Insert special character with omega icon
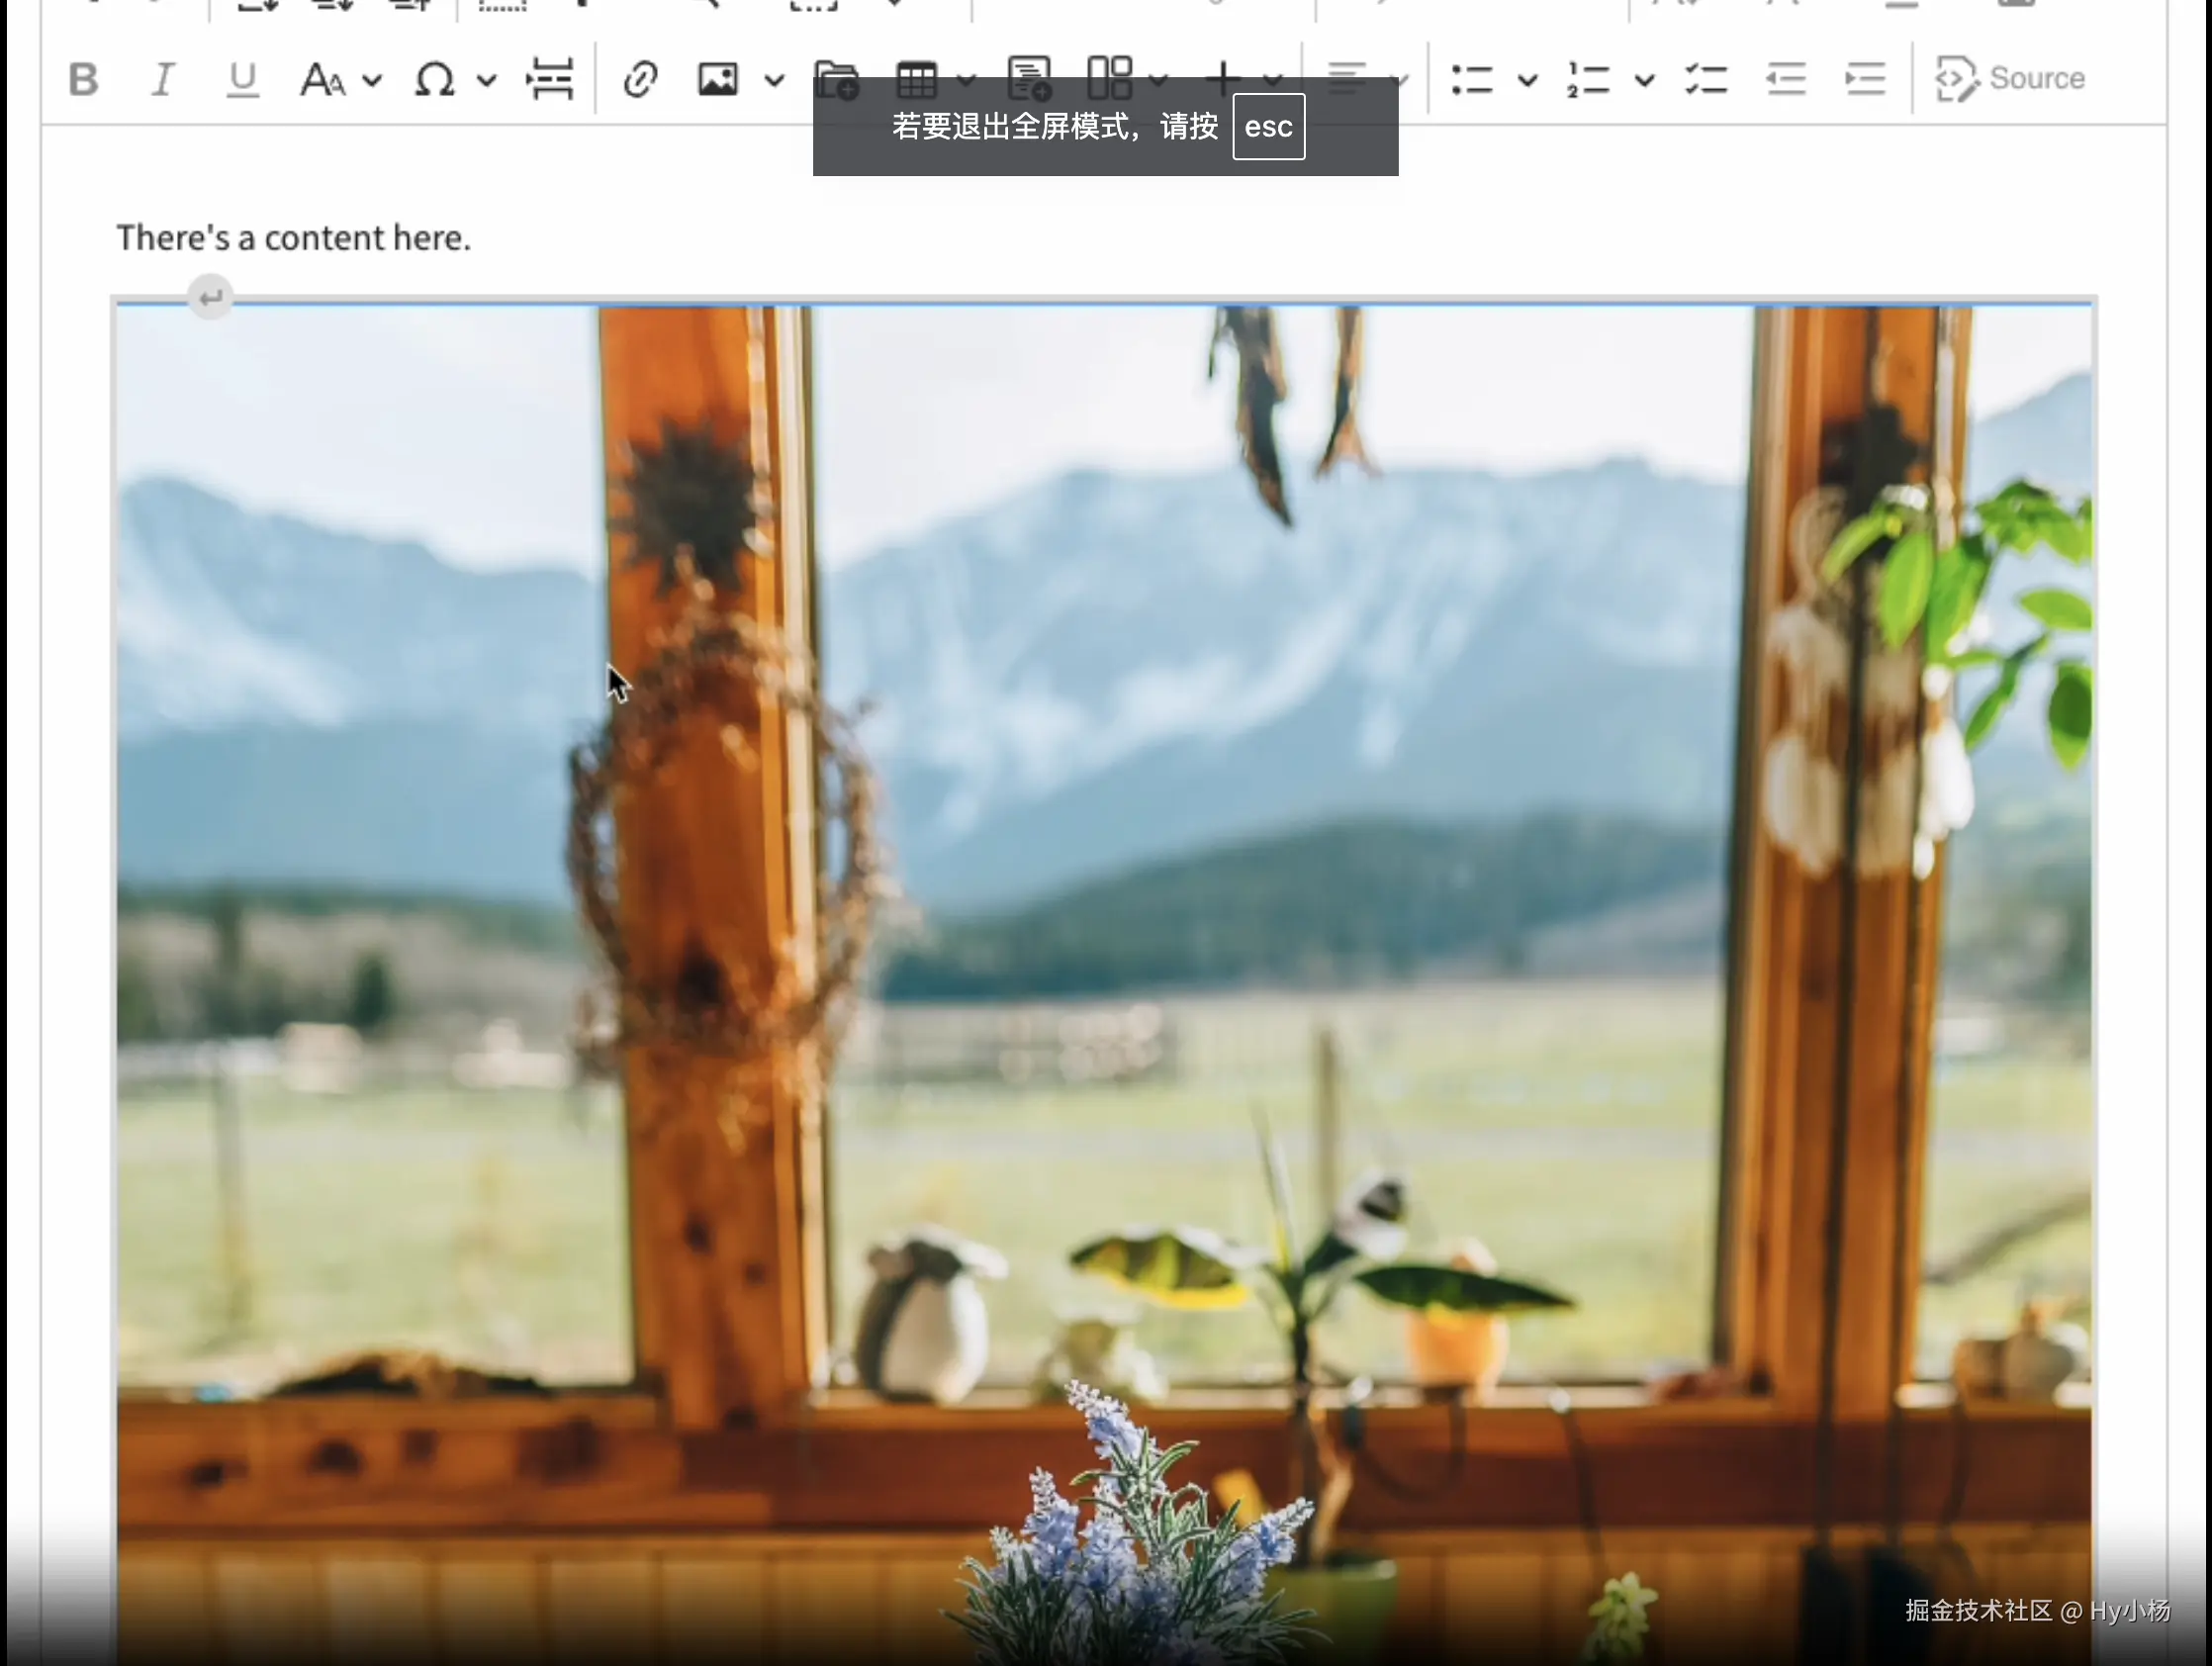Image resolution: width=2212 pixels, height=1666 pixels. click(x=435, y=79)
